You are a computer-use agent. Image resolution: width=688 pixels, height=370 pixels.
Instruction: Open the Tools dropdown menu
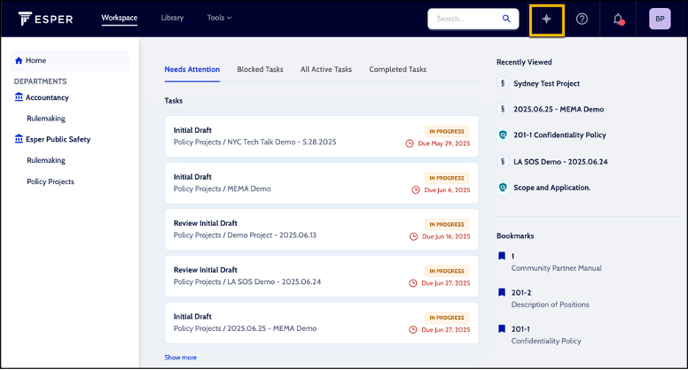point(219,18)
